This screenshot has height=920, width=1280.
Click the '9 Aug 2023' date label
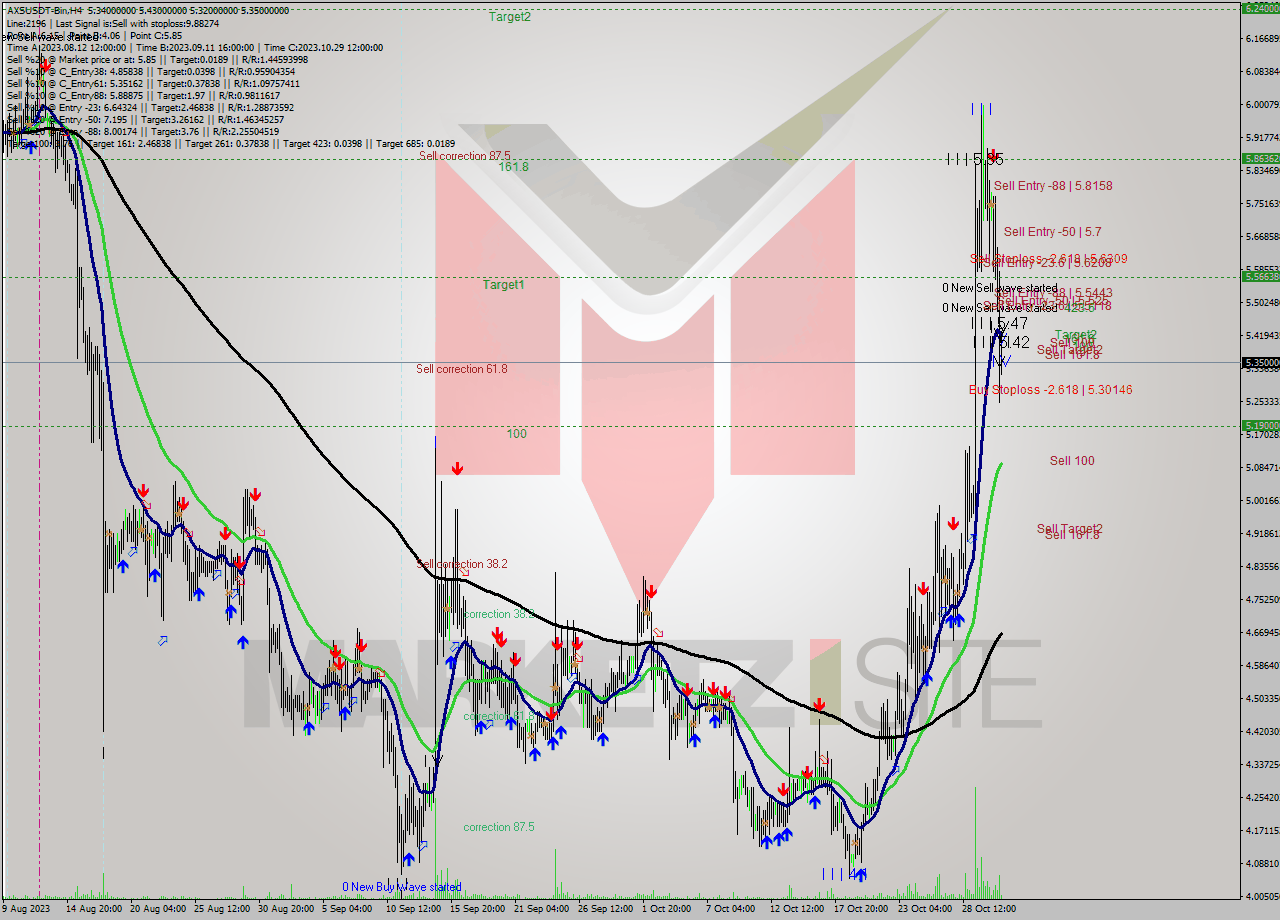tap(25, 909)
